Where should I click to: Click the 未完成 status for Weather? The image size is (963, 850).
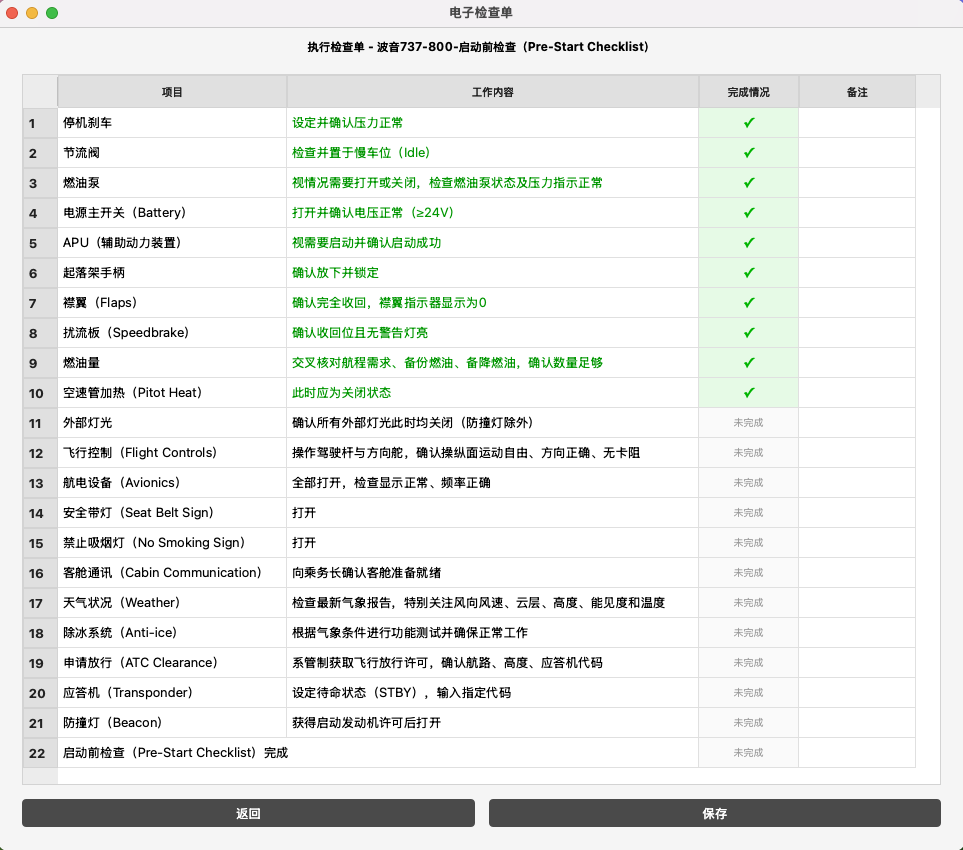point(748,602)
